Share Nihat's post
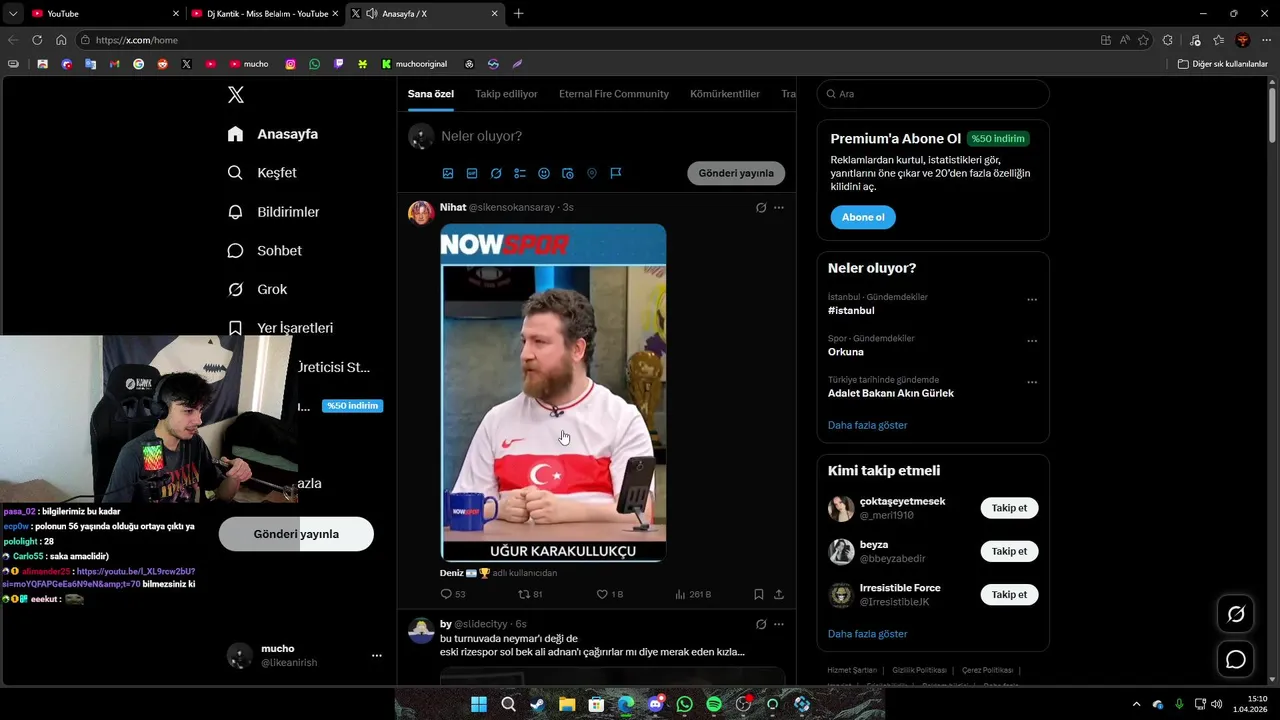The height and width of the screenshot is (720, 1280). pyautogui.click(x=779, y=594)
